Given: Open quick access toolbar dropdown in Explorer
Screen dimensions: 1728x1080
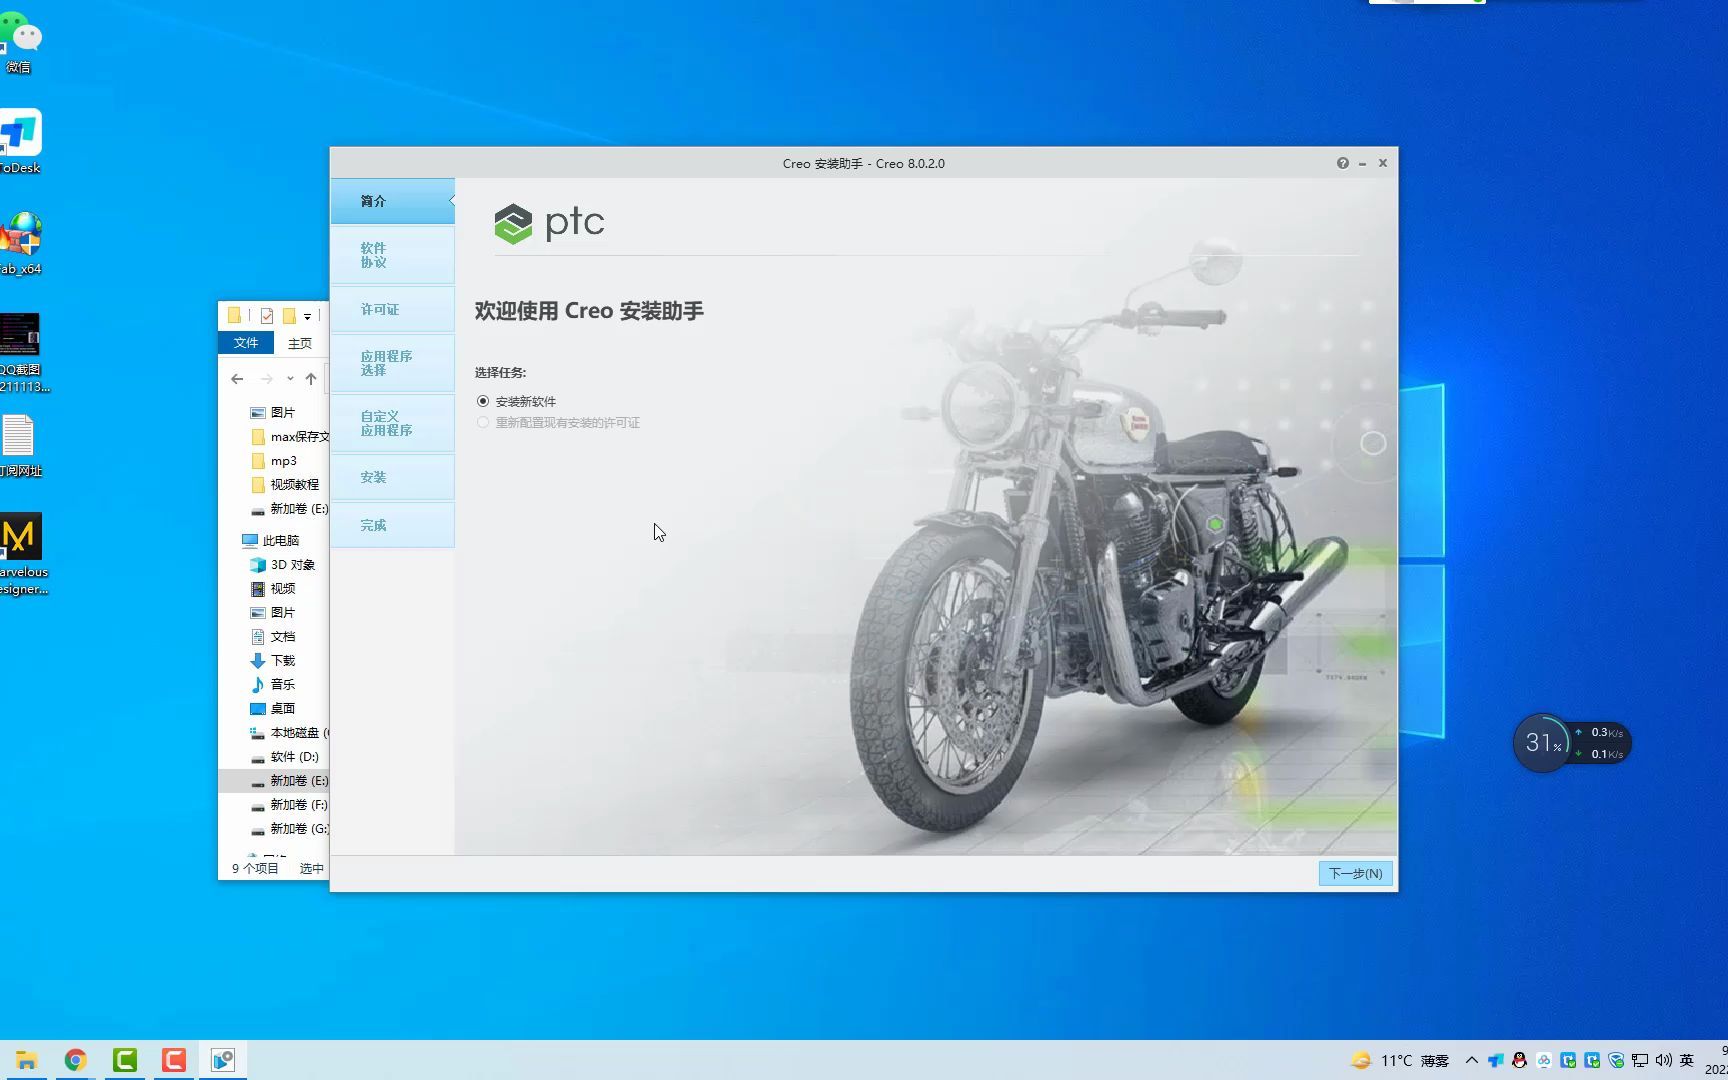Looking at the screenshot, I should [307, 316].
